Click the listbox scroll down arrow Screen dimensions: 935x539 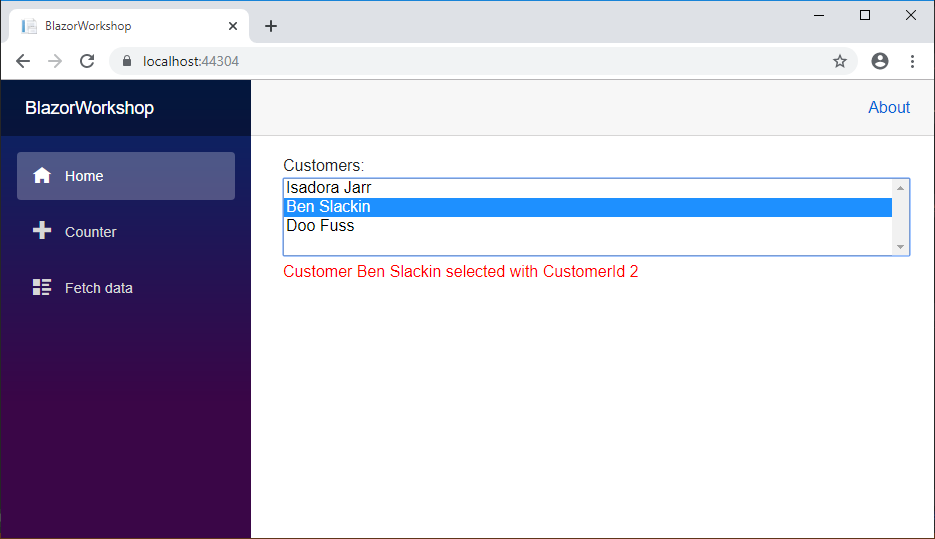point(900,246)
